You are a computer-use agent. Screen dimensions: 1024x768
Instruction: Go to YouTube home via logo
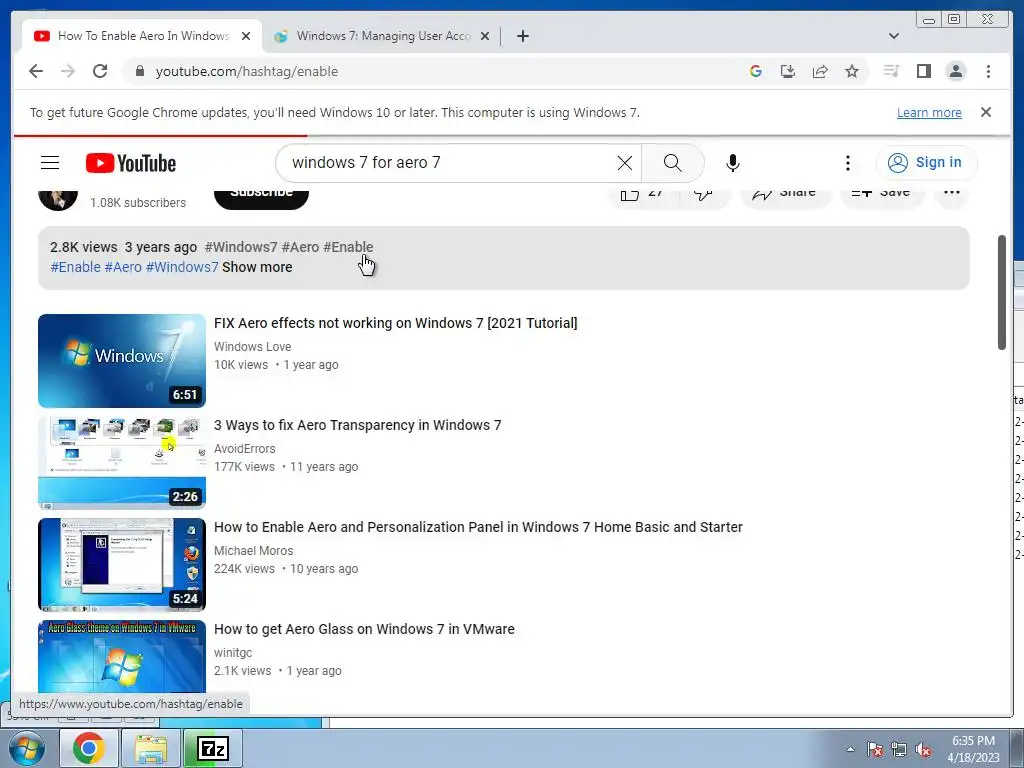(131, 163)
